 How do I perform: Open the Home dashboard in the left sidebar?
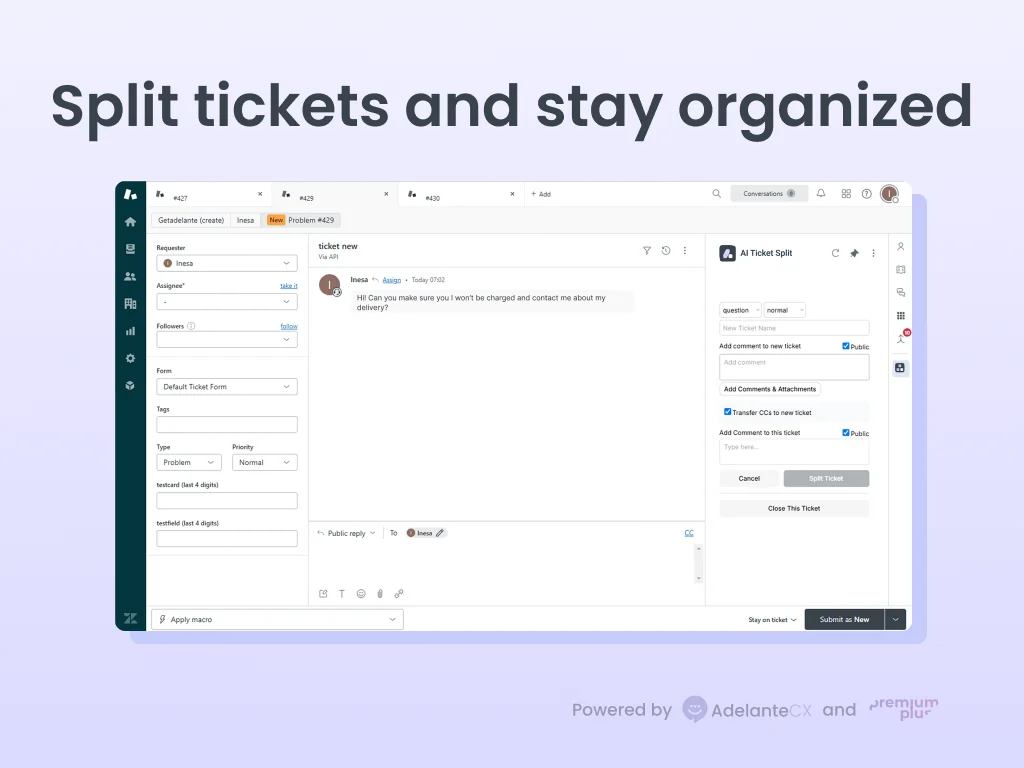tap(130, 221)
